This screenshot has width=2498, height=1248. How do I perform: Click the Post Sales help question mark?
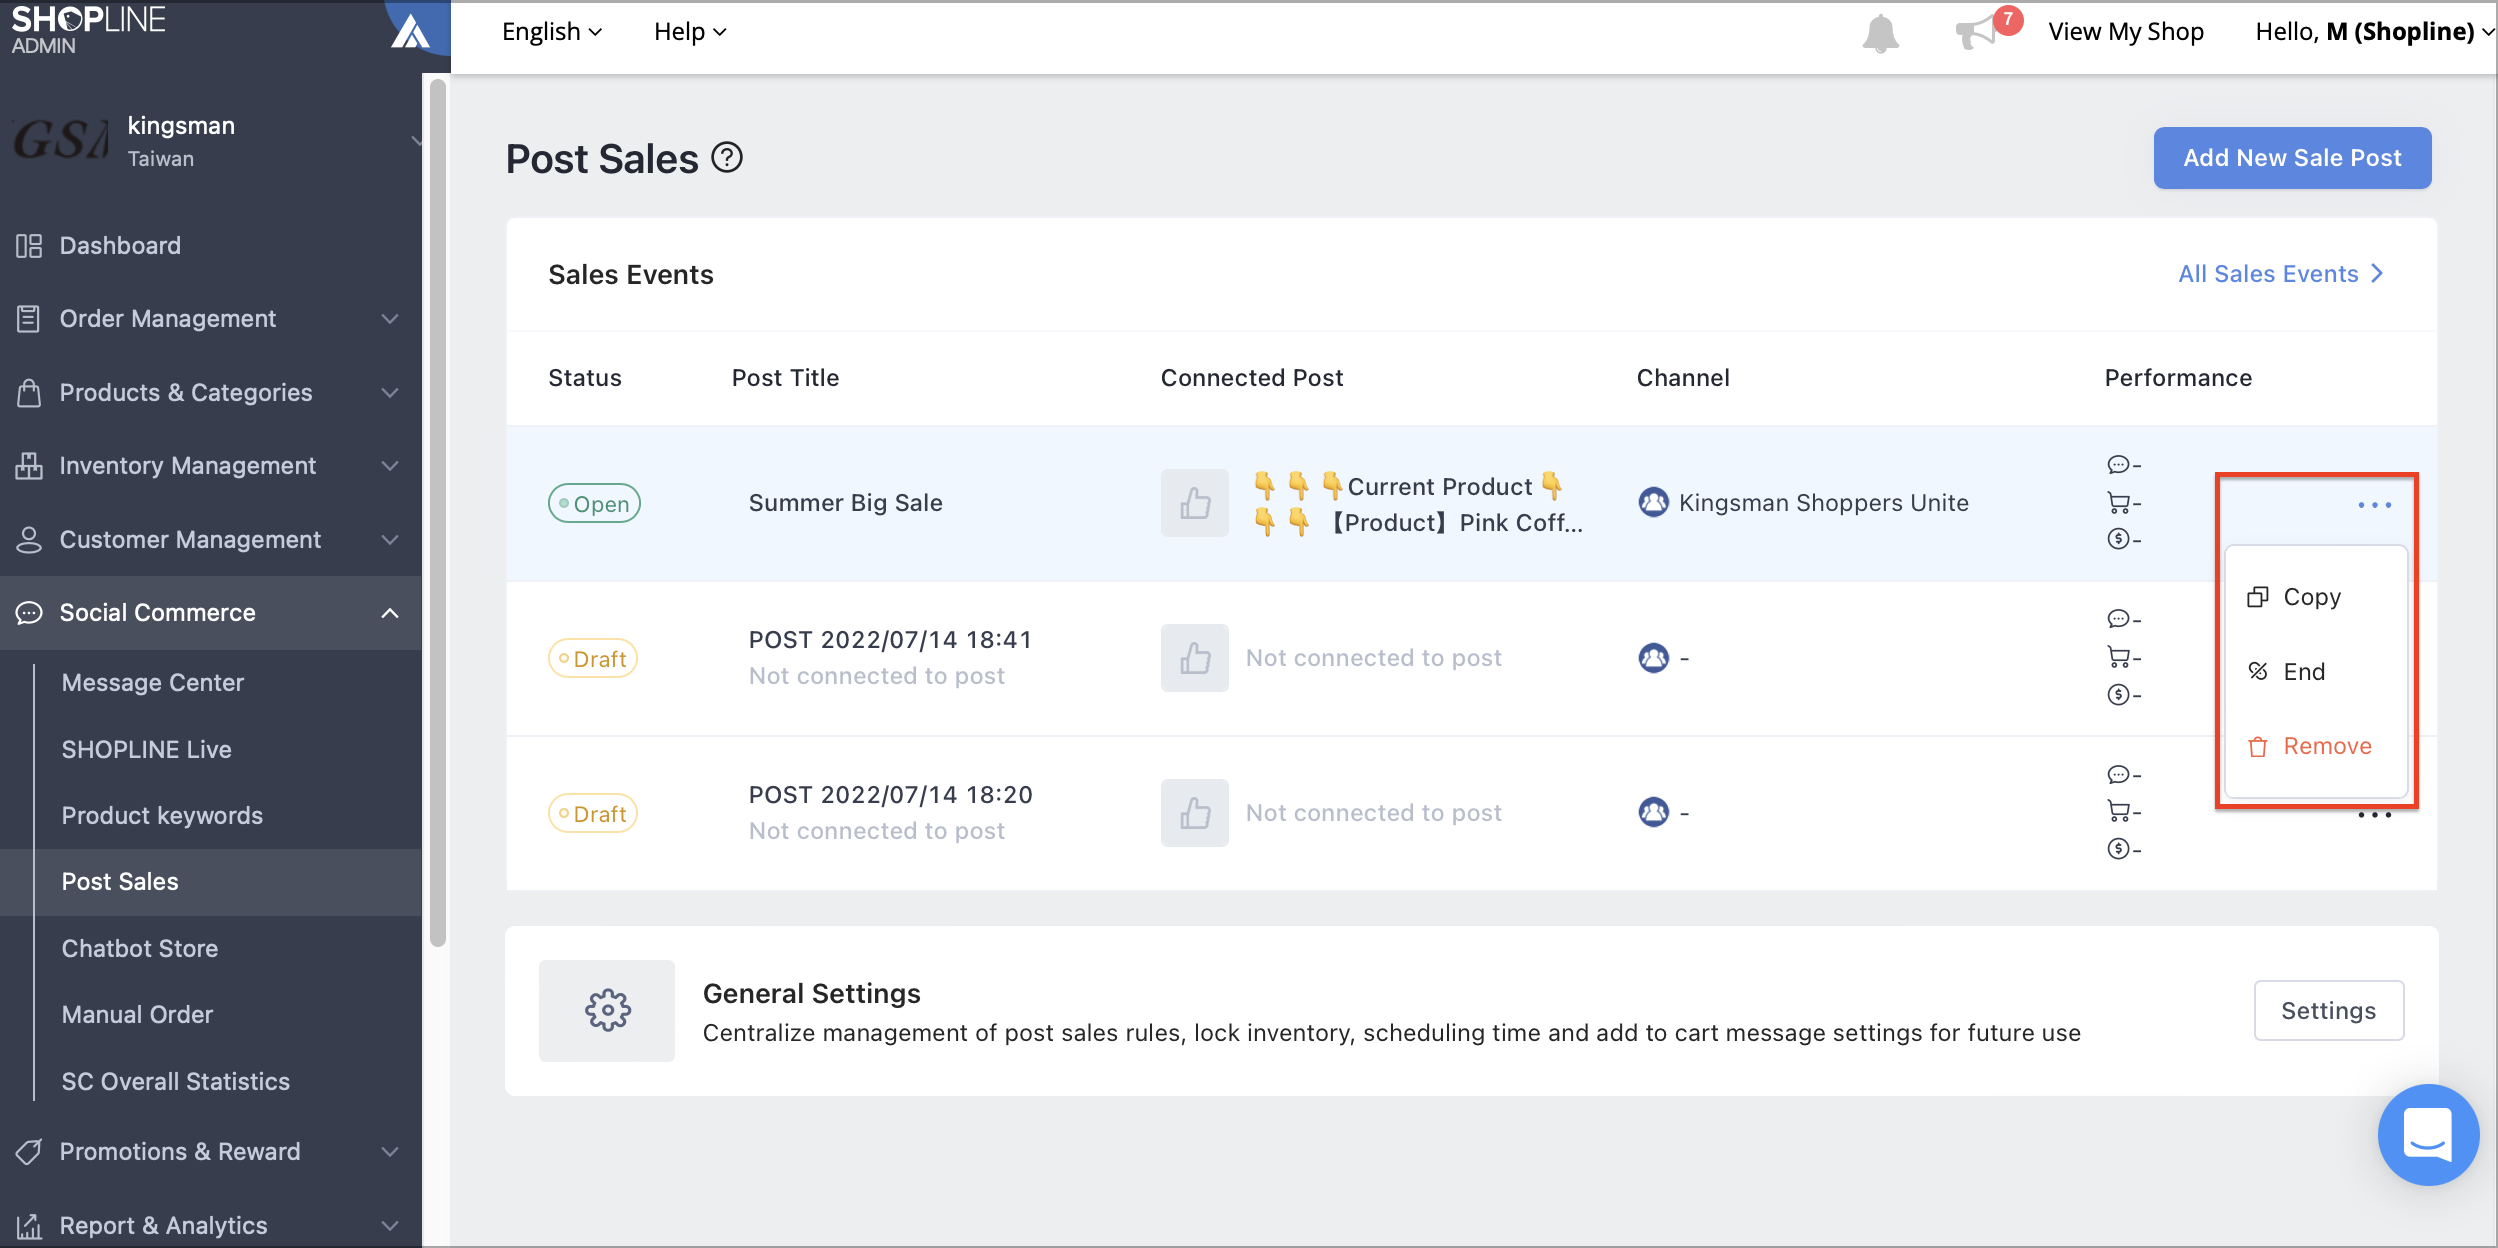(727, 158)
